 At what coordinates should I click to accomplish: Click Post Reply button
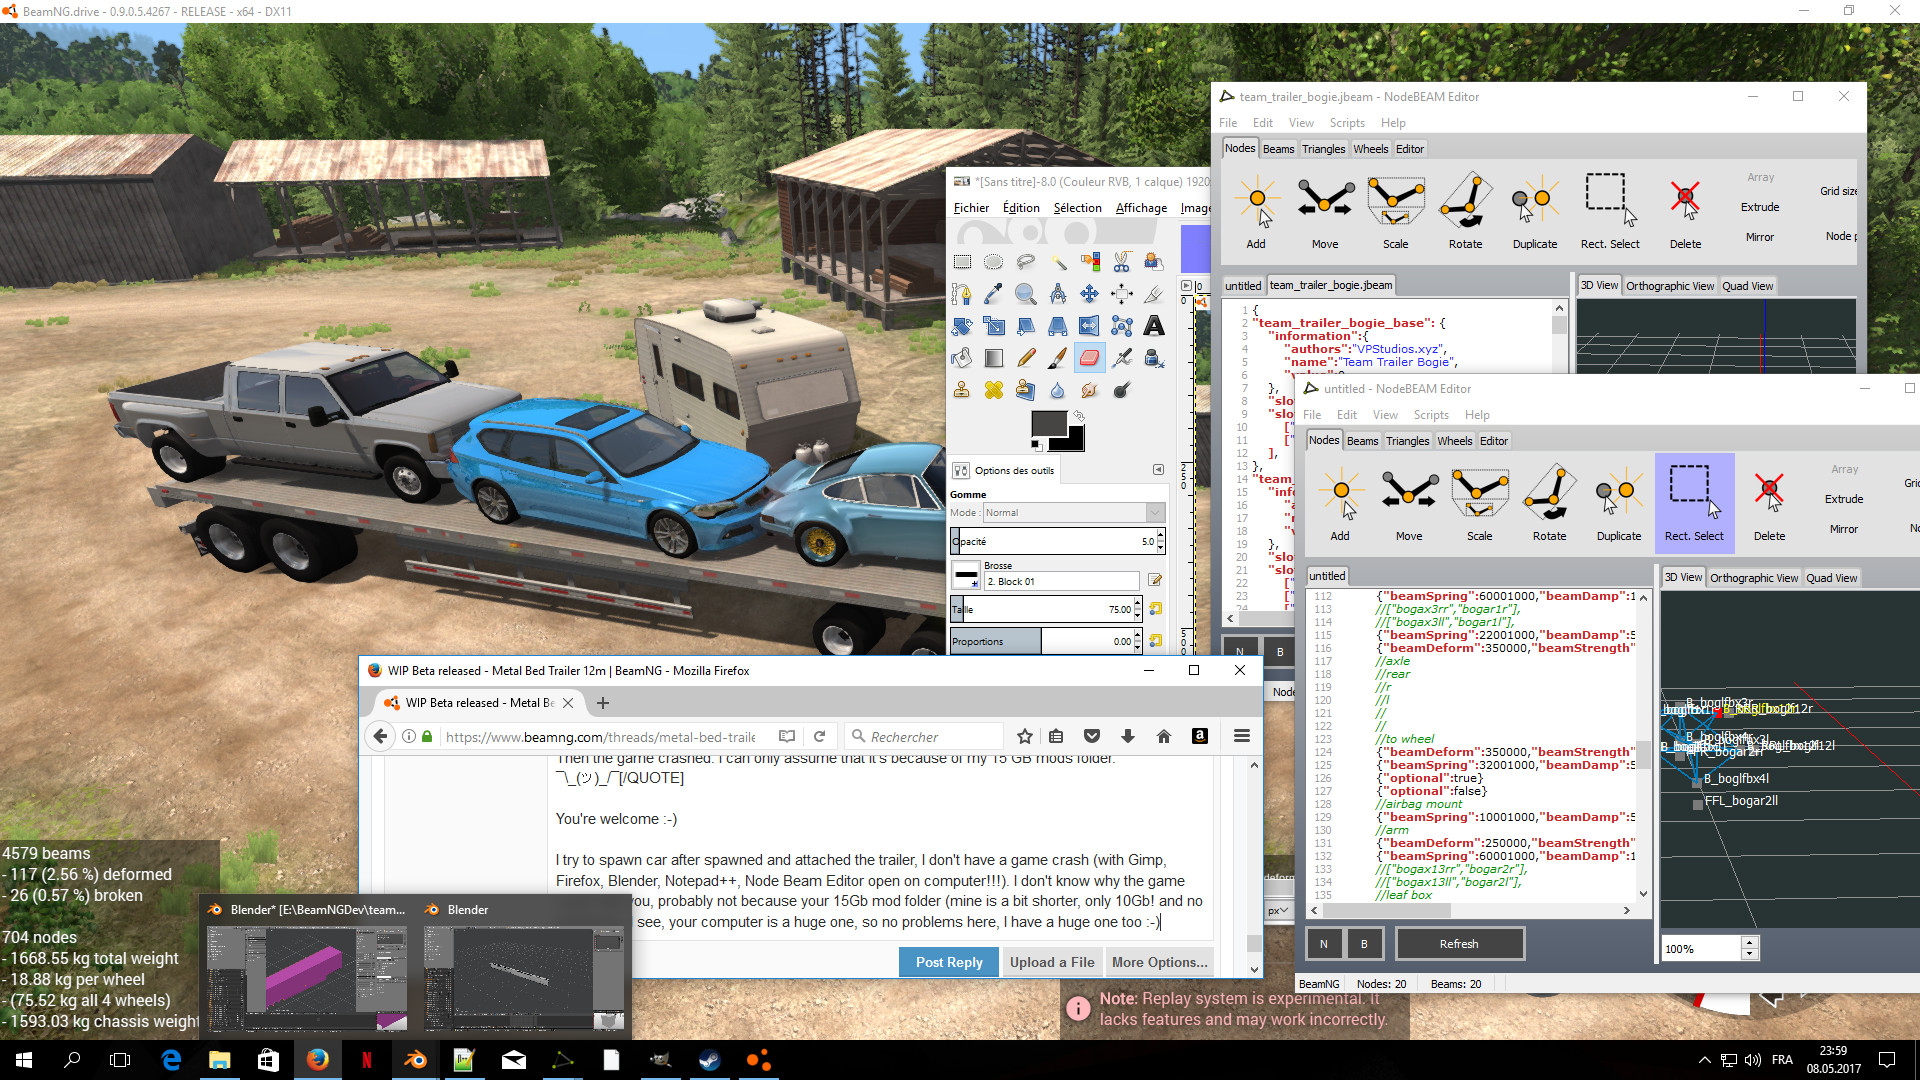pyautogui.click(x=949, y=962)
